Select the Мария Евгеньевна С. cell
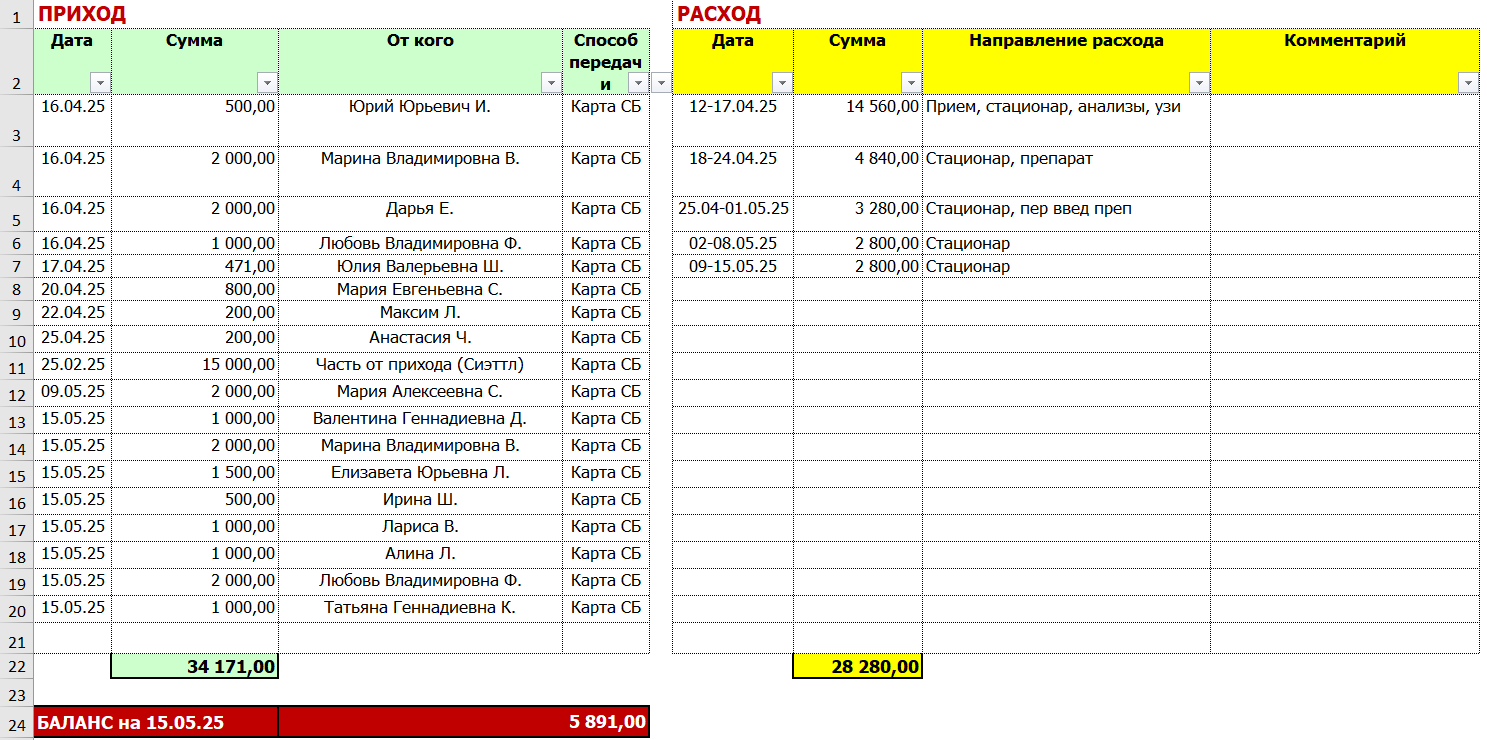The image size is (1487, 740). tap(421, 289)
